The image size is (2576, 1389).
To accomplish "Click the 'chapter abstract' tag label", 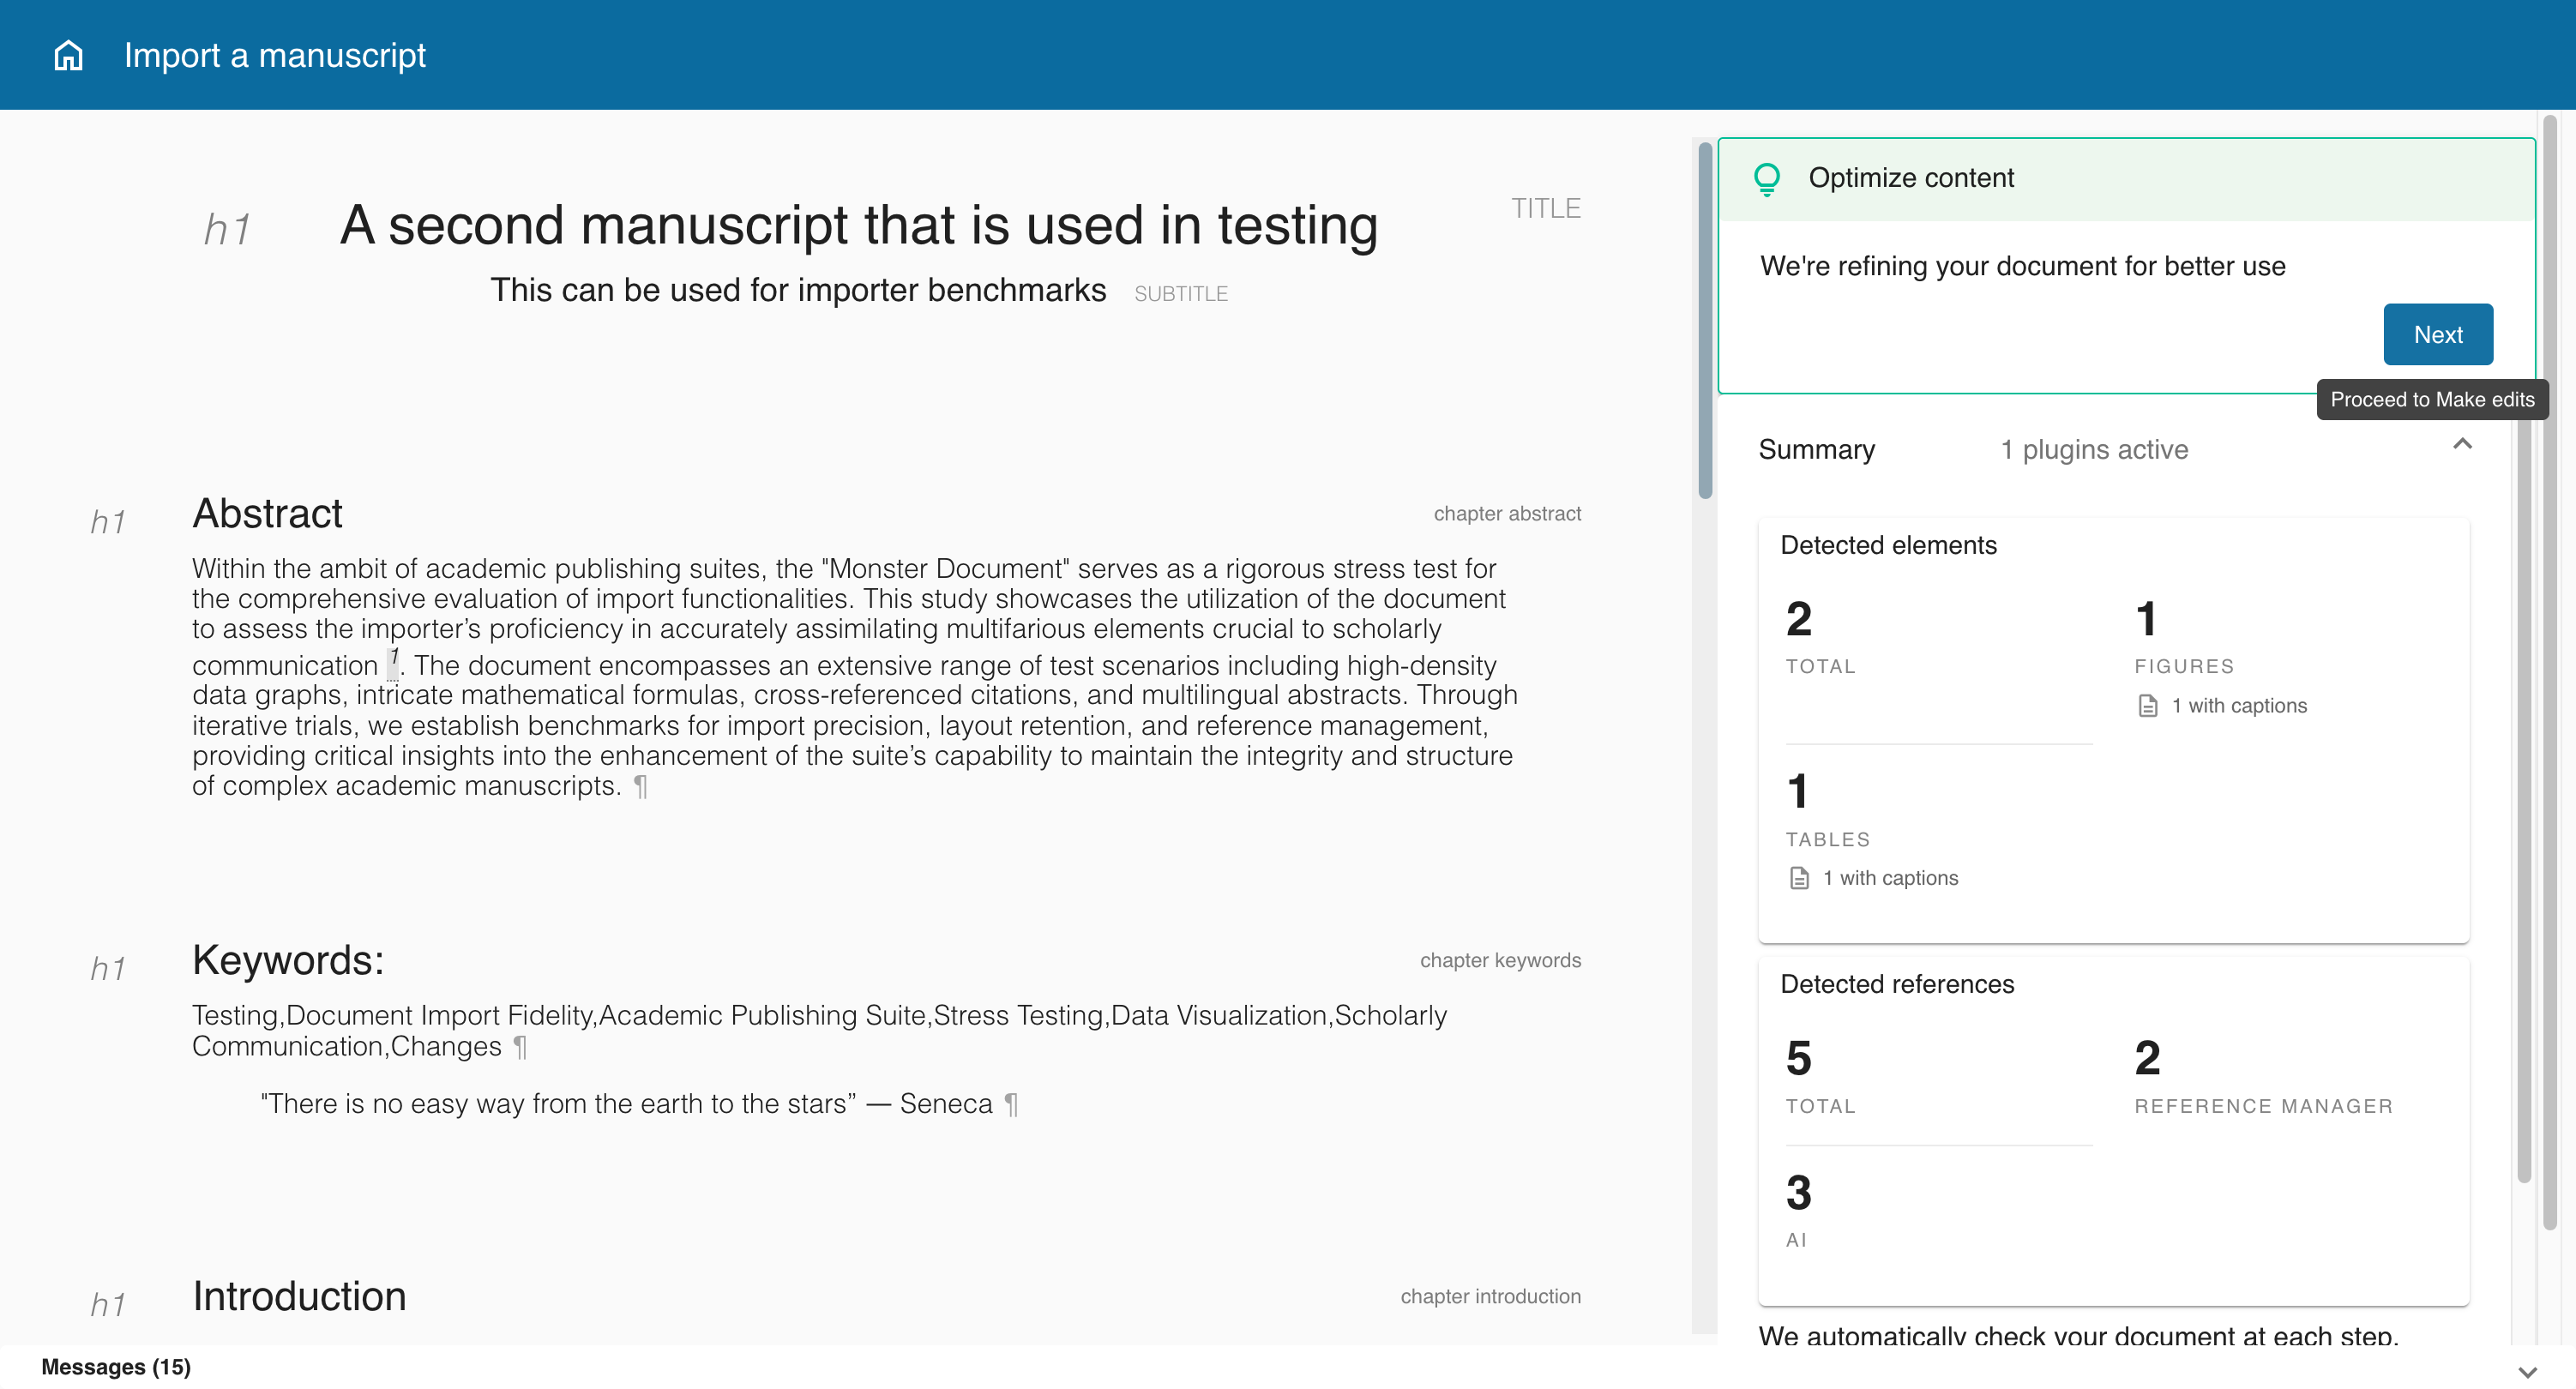I will tap(1507, 513).
